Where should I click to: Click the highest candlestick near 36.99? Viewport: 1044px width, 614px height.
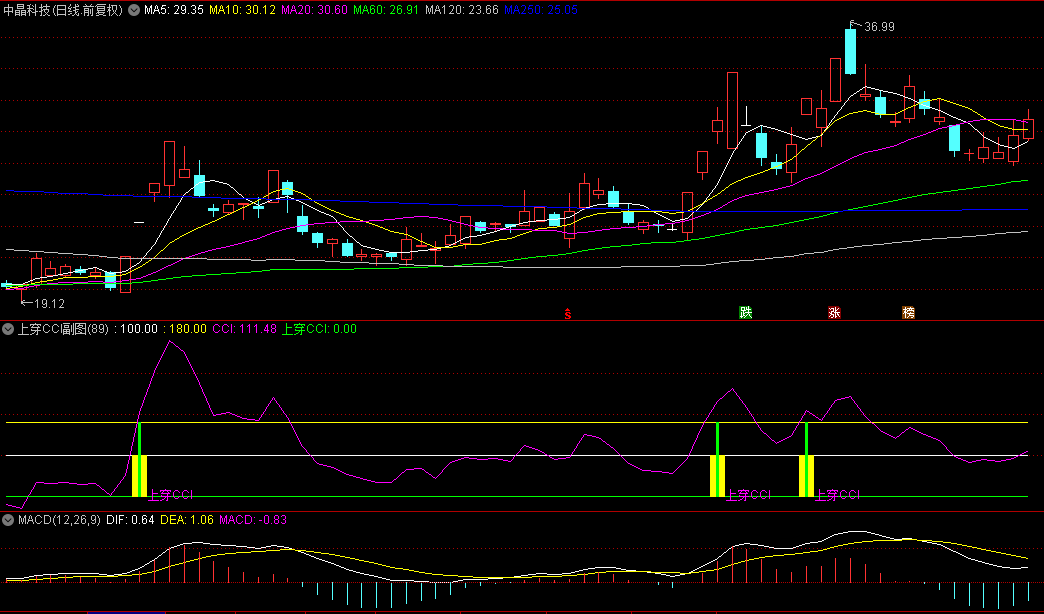tap(850, 52)
